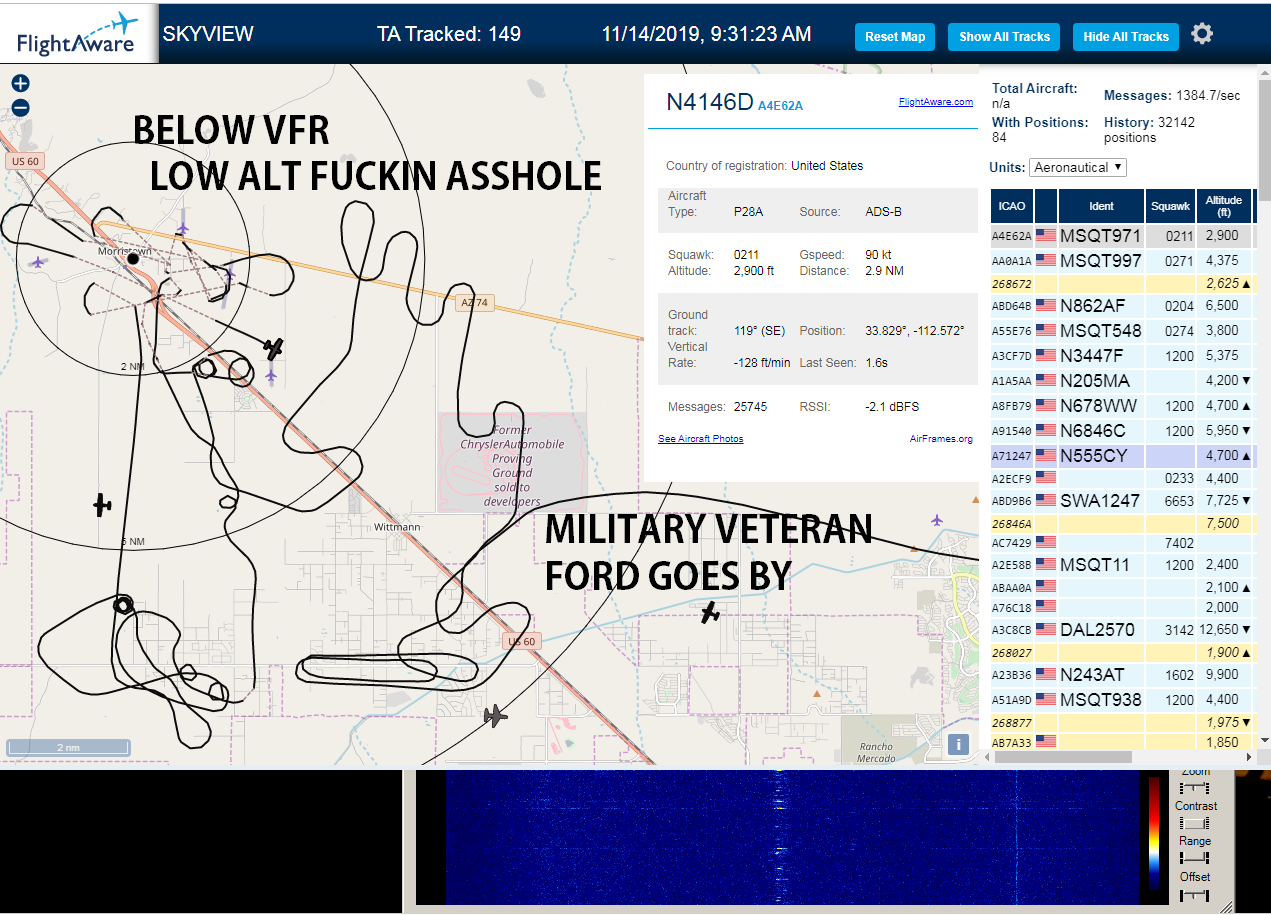This screenshot has height=915, width=1271.
Task: Click A4E62A hex code link beside N4146D
Action: tap(780, 105)
